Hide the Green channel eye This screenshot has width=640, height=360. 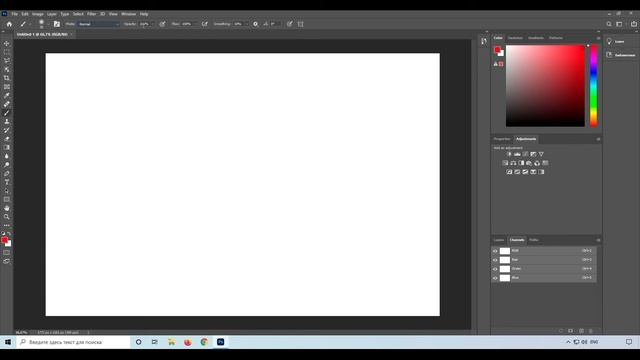tap(495, 269)
